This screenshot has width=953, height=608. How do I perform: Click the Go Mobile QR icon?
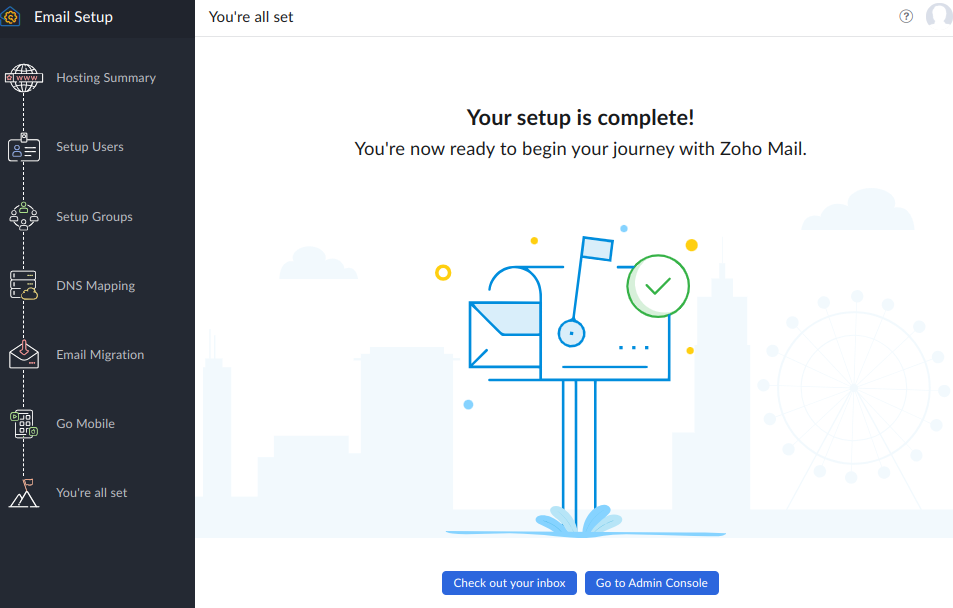(23, 424)
